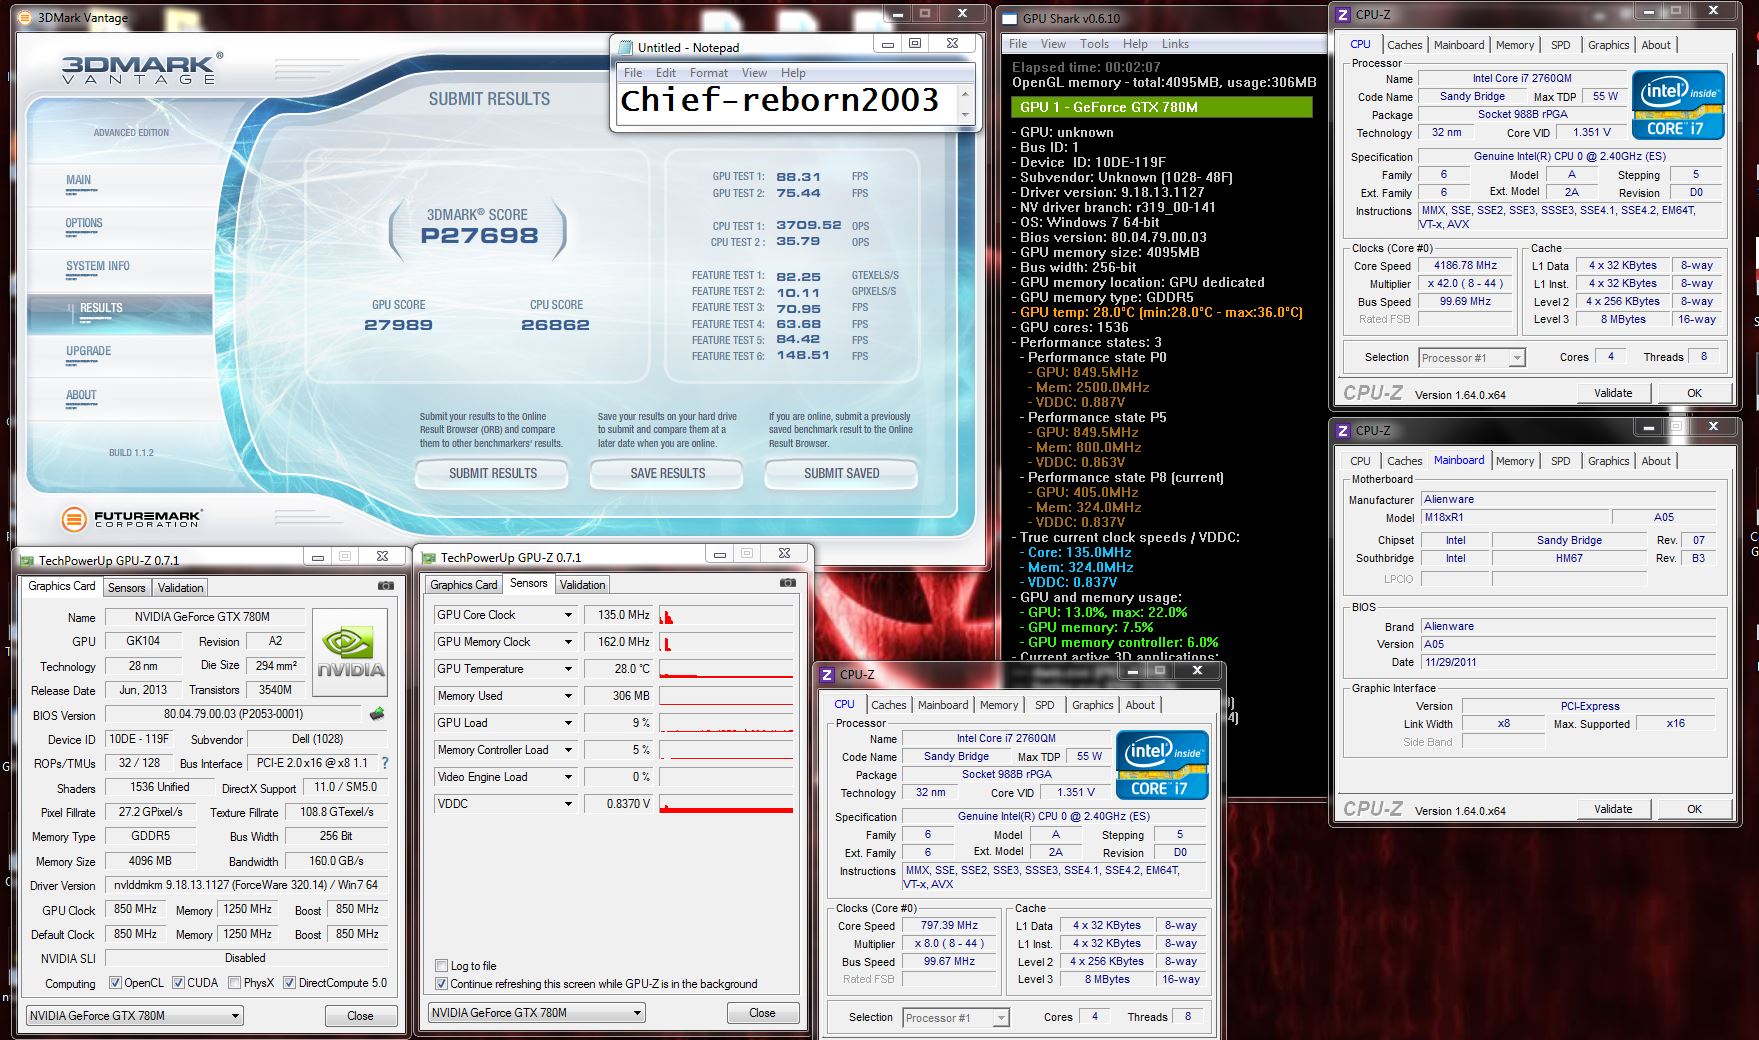Click the Intel Core i7 logo in the 797.39 MHz CPU-Z window
1759x1040 pixels.
click(x=1162, y=765)
